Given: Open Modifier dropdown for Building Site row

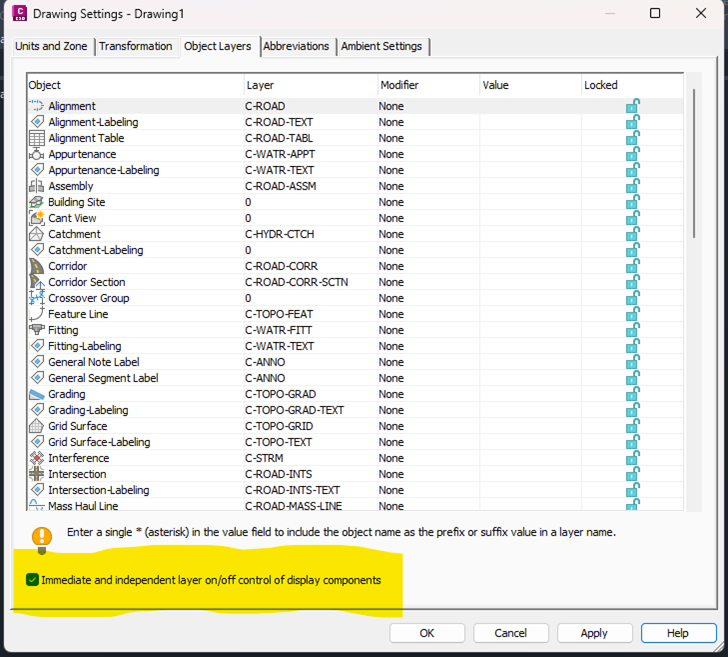Looking at the screenshot, I should pos(429,202).
